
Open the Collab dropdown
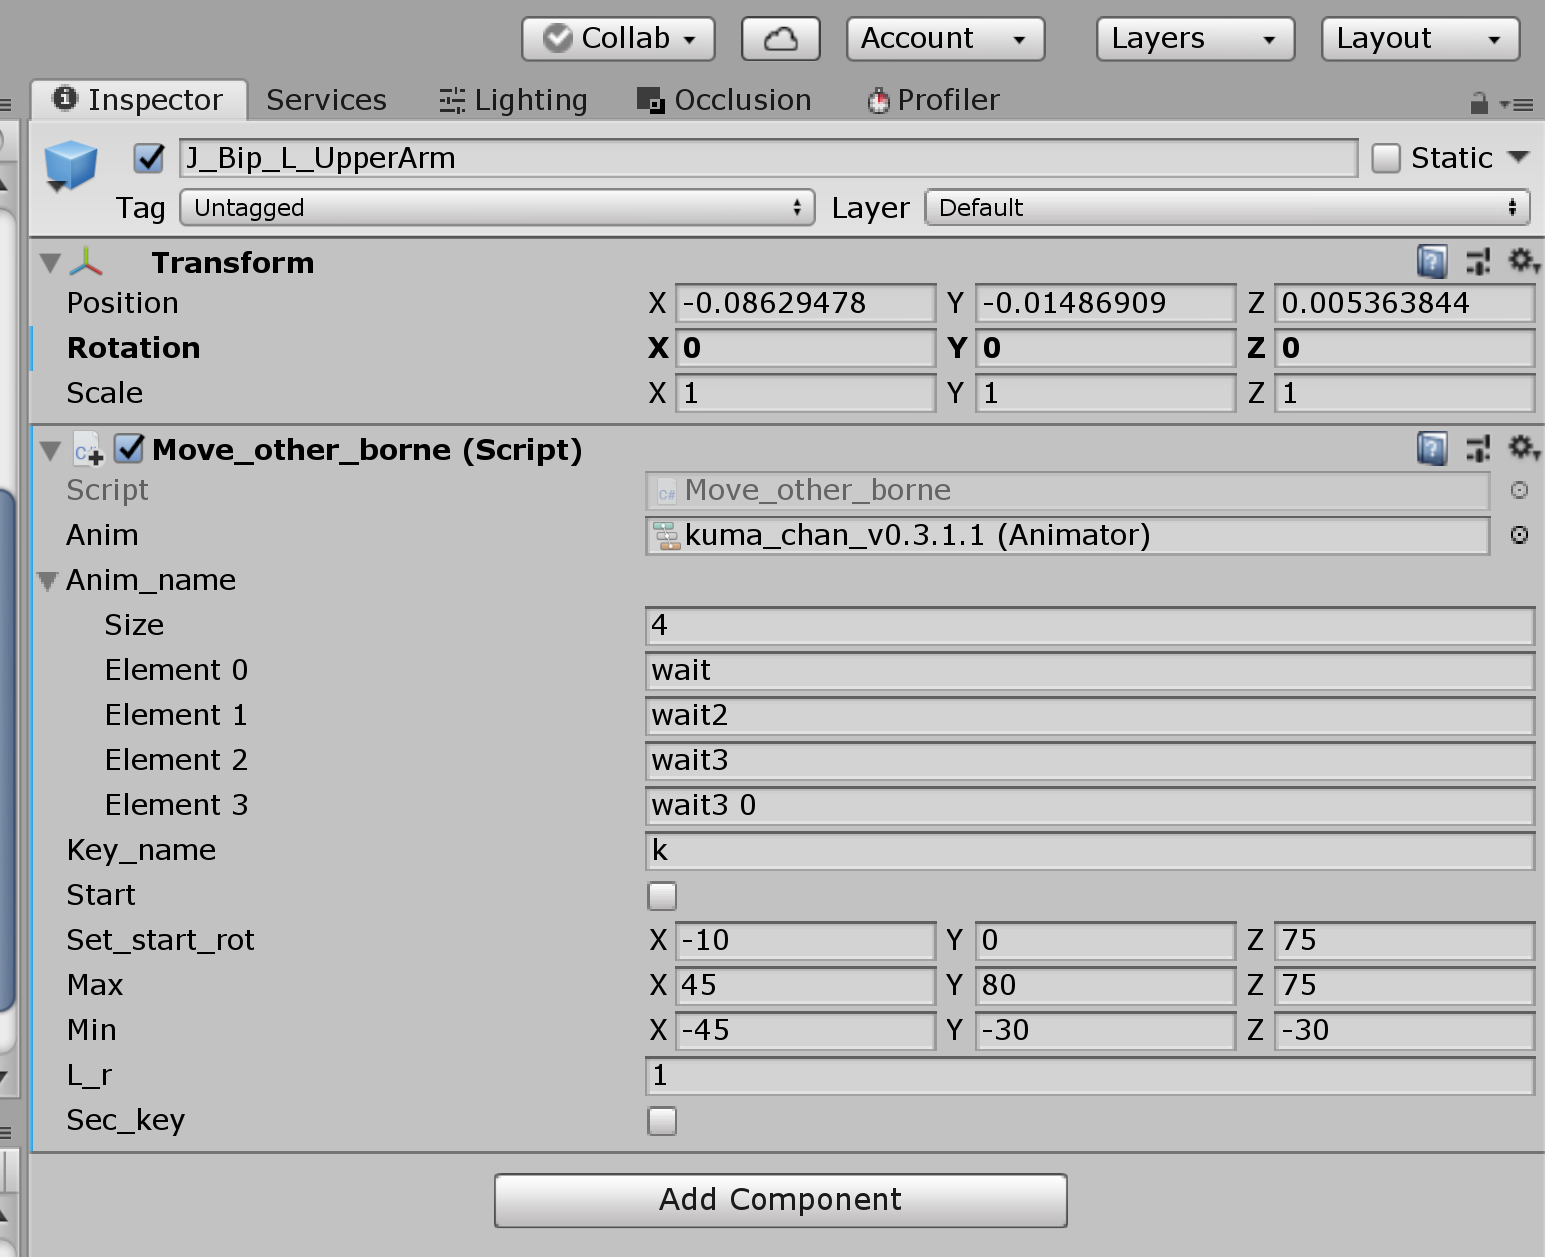tap(618, 39)
